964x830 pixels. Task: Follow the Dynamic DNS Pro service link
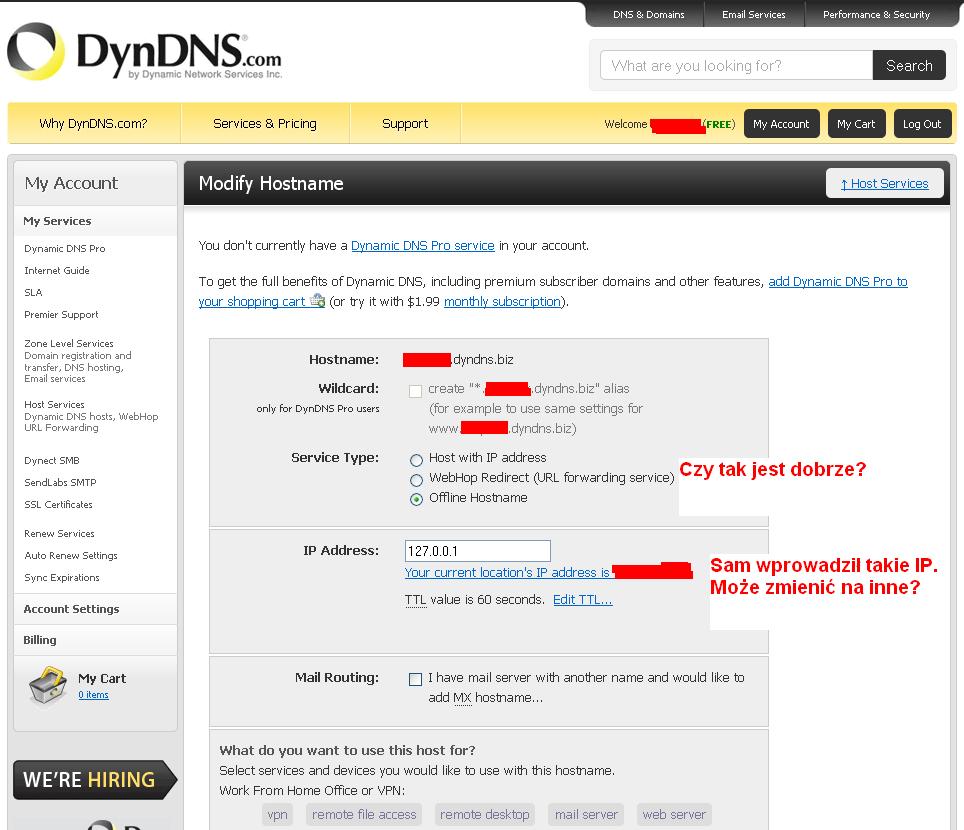[x=423, y=245]
